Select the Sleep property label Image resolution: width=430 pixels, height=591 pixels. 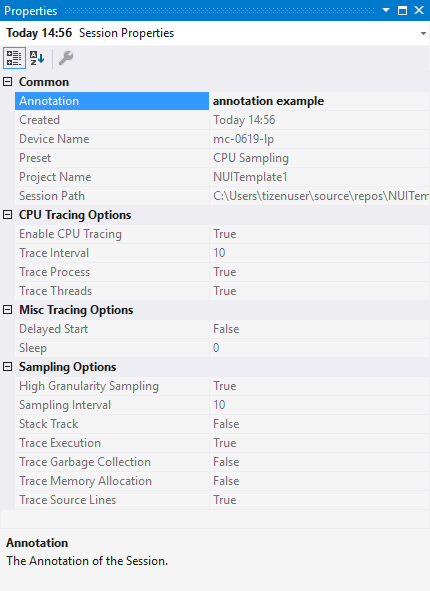33,348
